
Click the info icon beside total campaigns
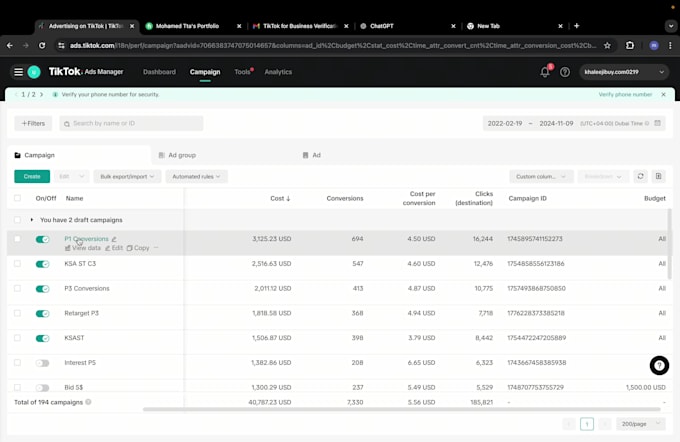click(x=88, y=402)
